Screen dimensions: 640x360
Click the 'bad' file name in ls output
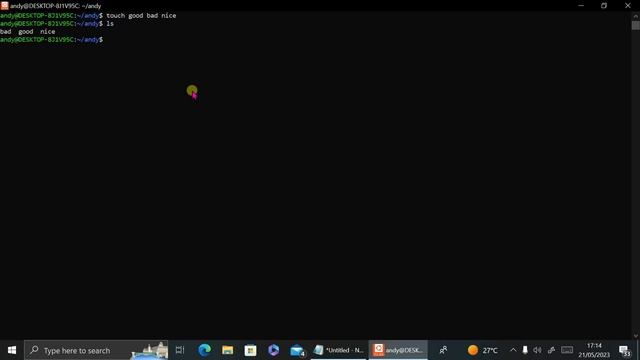5,31
